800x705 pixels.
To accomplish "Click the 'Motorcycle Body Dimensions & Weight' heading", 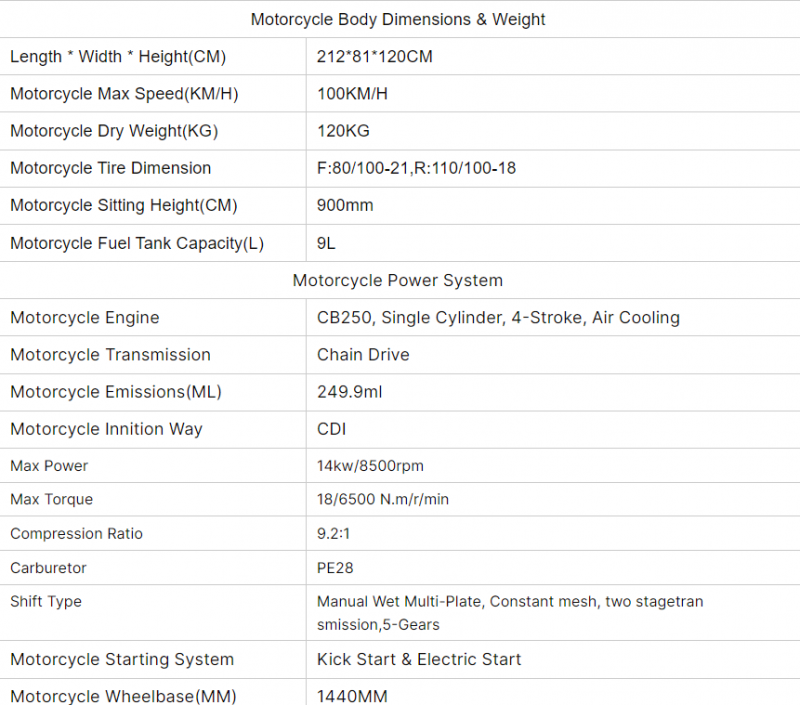I will pyautogui.click(x=398, y=19).
